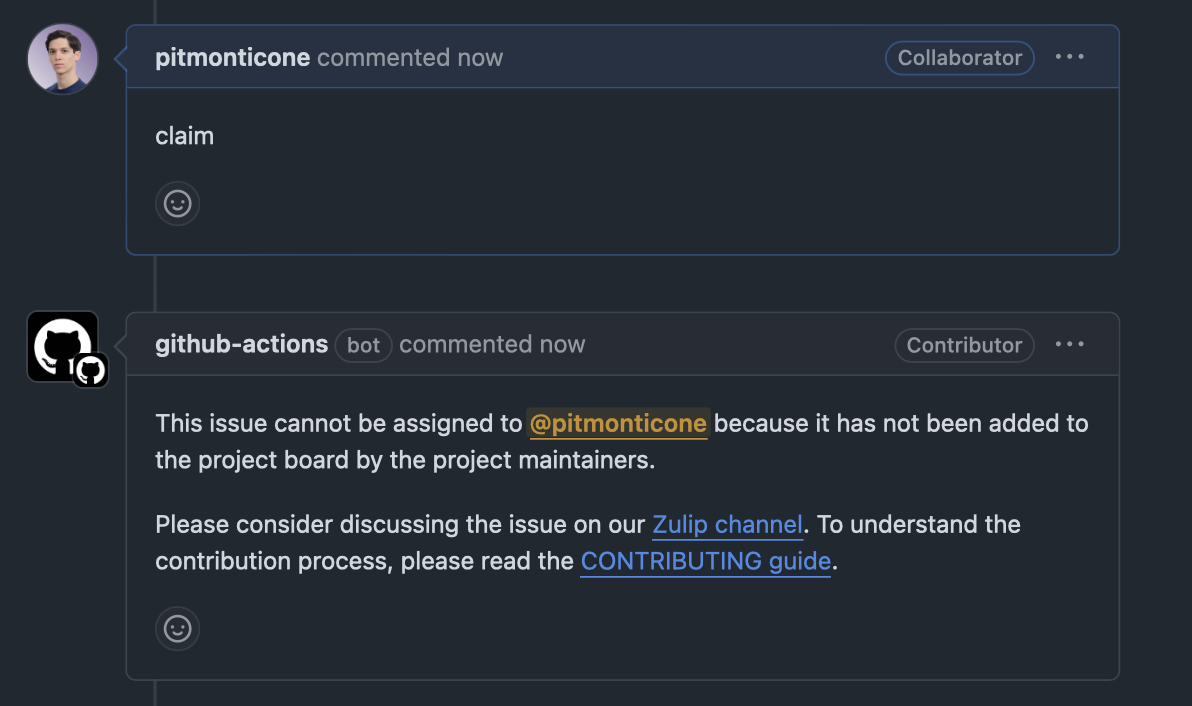Click the Collaborator badge

(959, 58)
